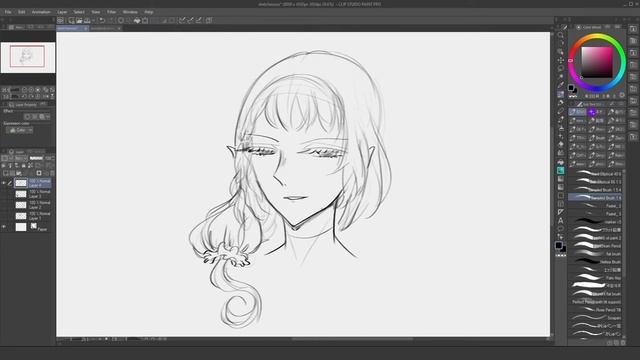This screenshot has width=640, height=360.
Task: Select the Zoom magnifier tool
Action: tap(560, 36)
